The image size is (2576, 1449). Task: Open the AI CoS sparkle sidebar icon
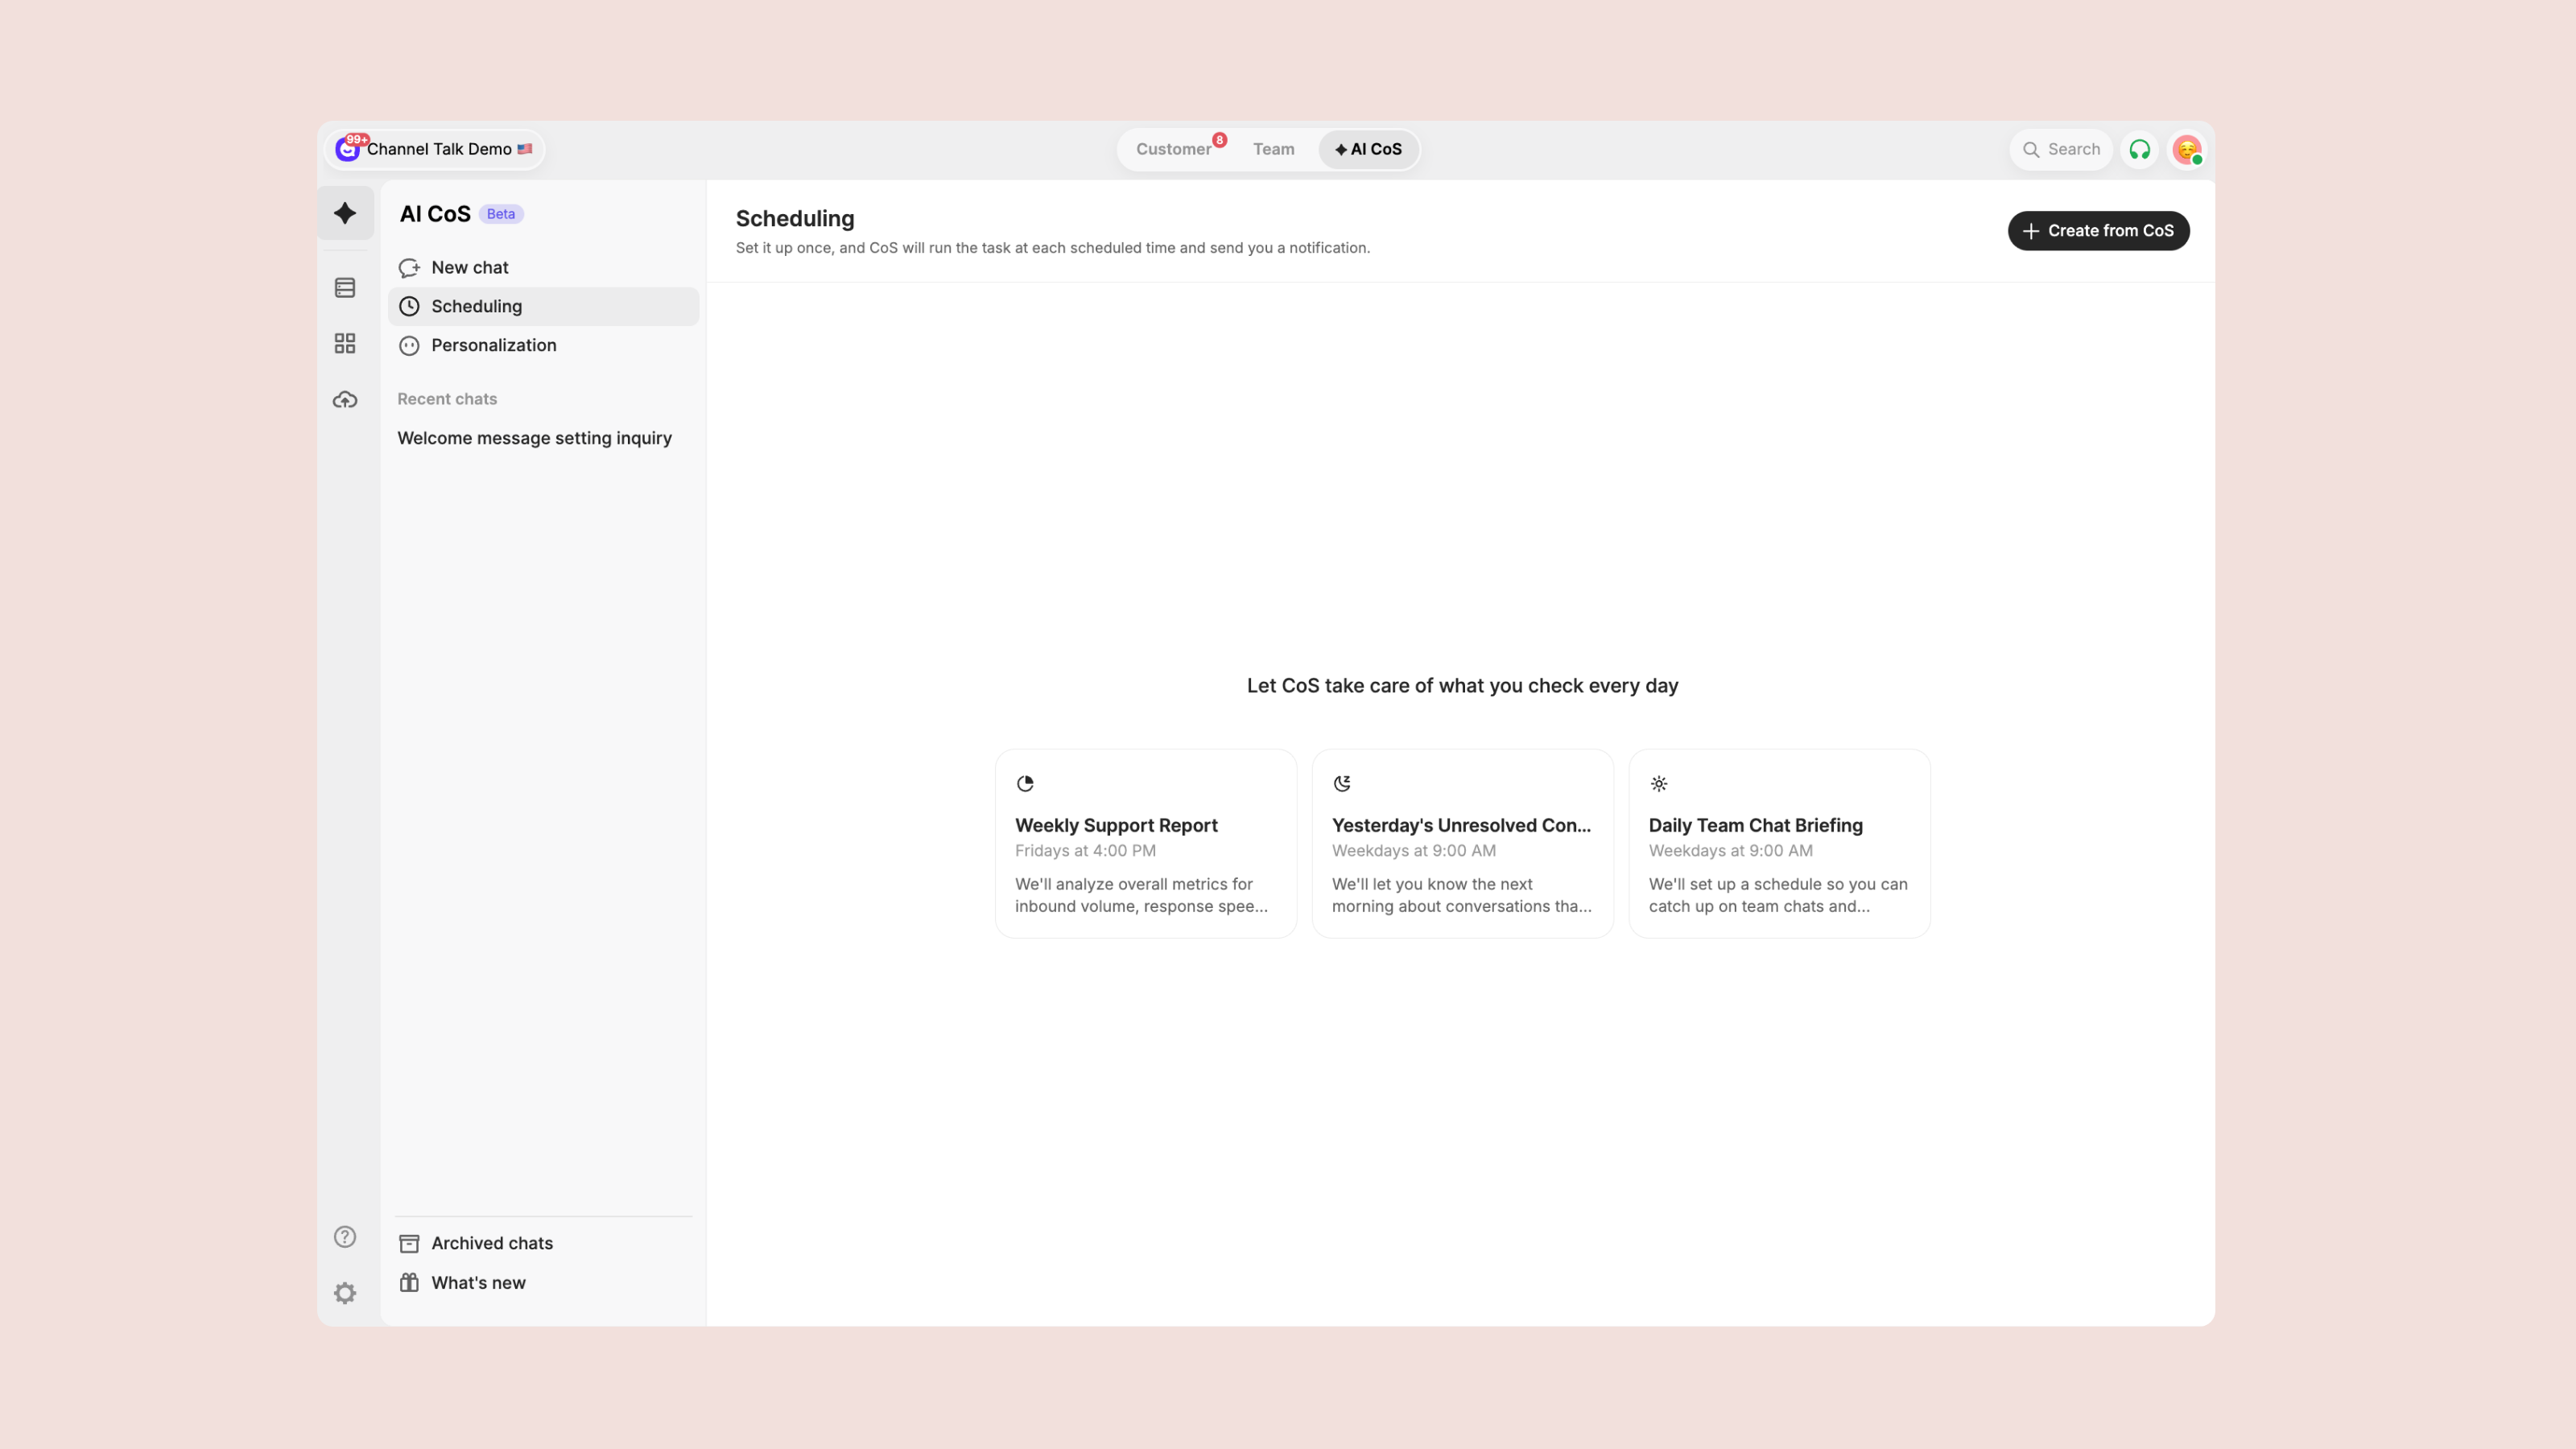click(345, 213)
